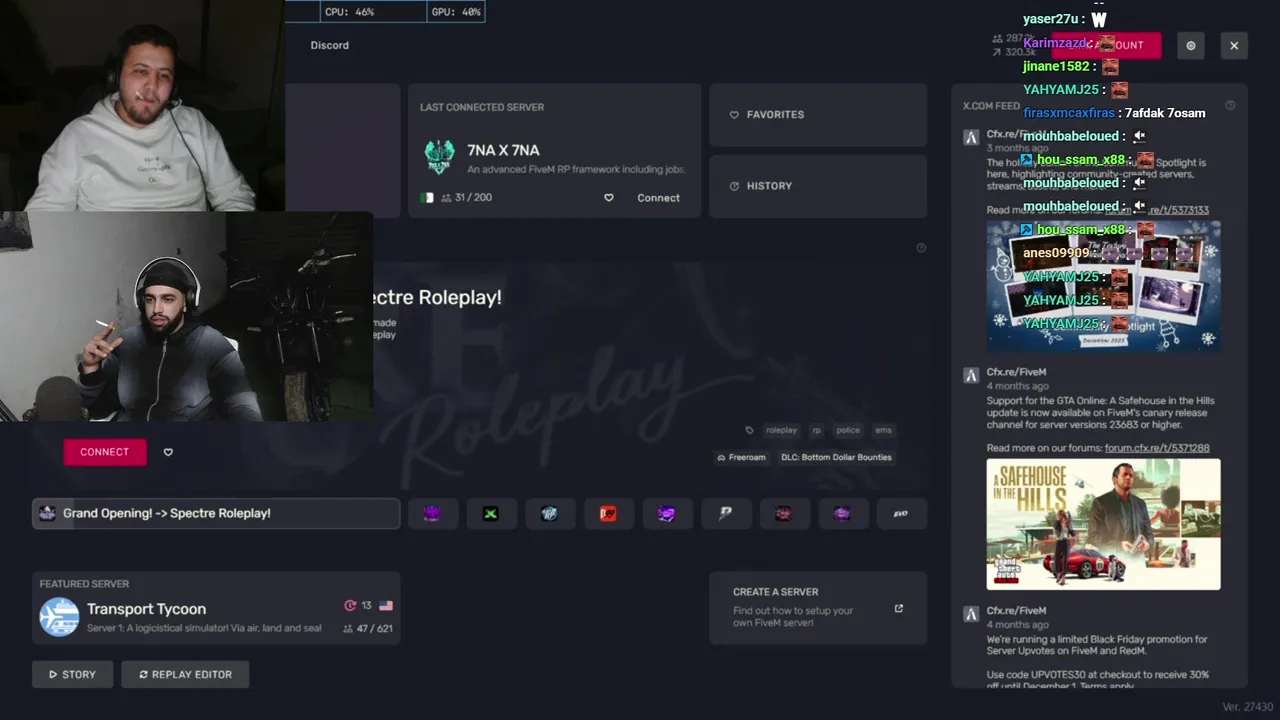Viewport: 1280px width, 720px height.
Task: Click the Last Connected Server heading
Action: click(482, 107)
